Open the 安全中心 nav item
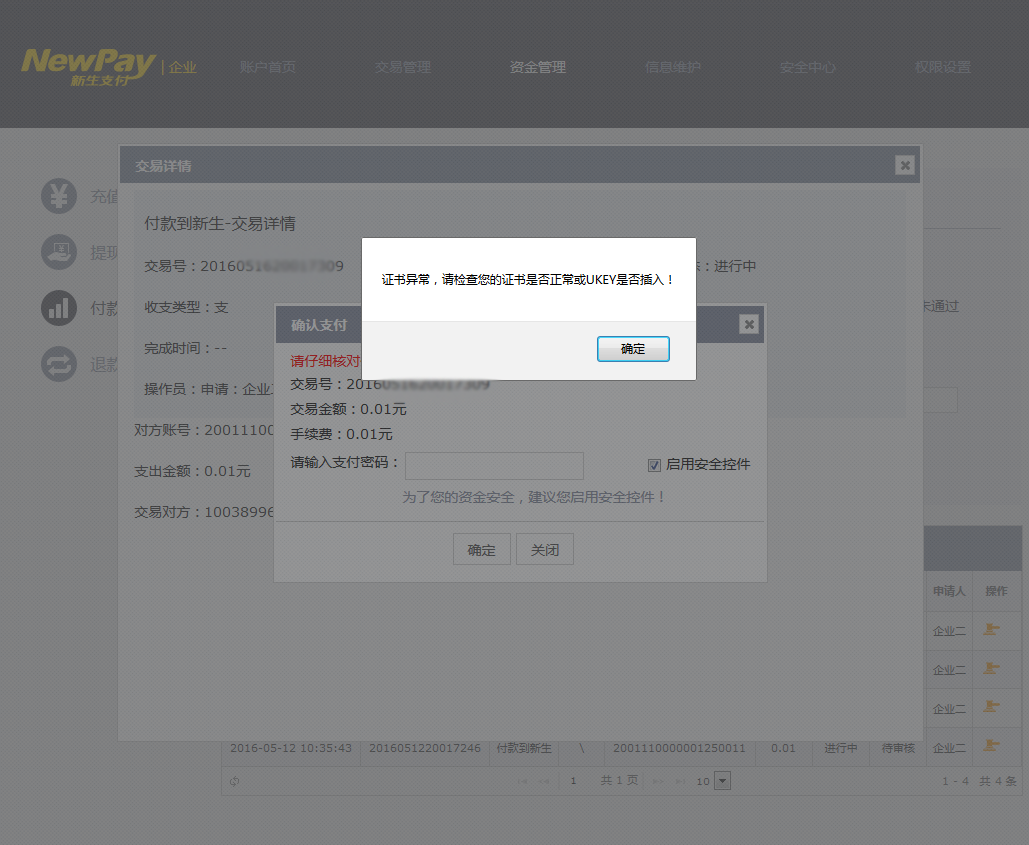Image resolution: width=1029 pixels, height=845 pixels. tap(808, 67)
